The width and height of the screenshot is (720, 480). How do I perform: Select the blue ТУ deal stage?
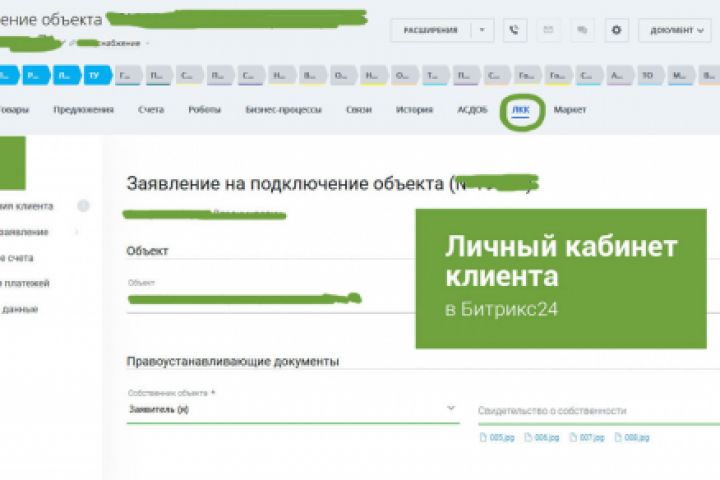pos(97,75)
